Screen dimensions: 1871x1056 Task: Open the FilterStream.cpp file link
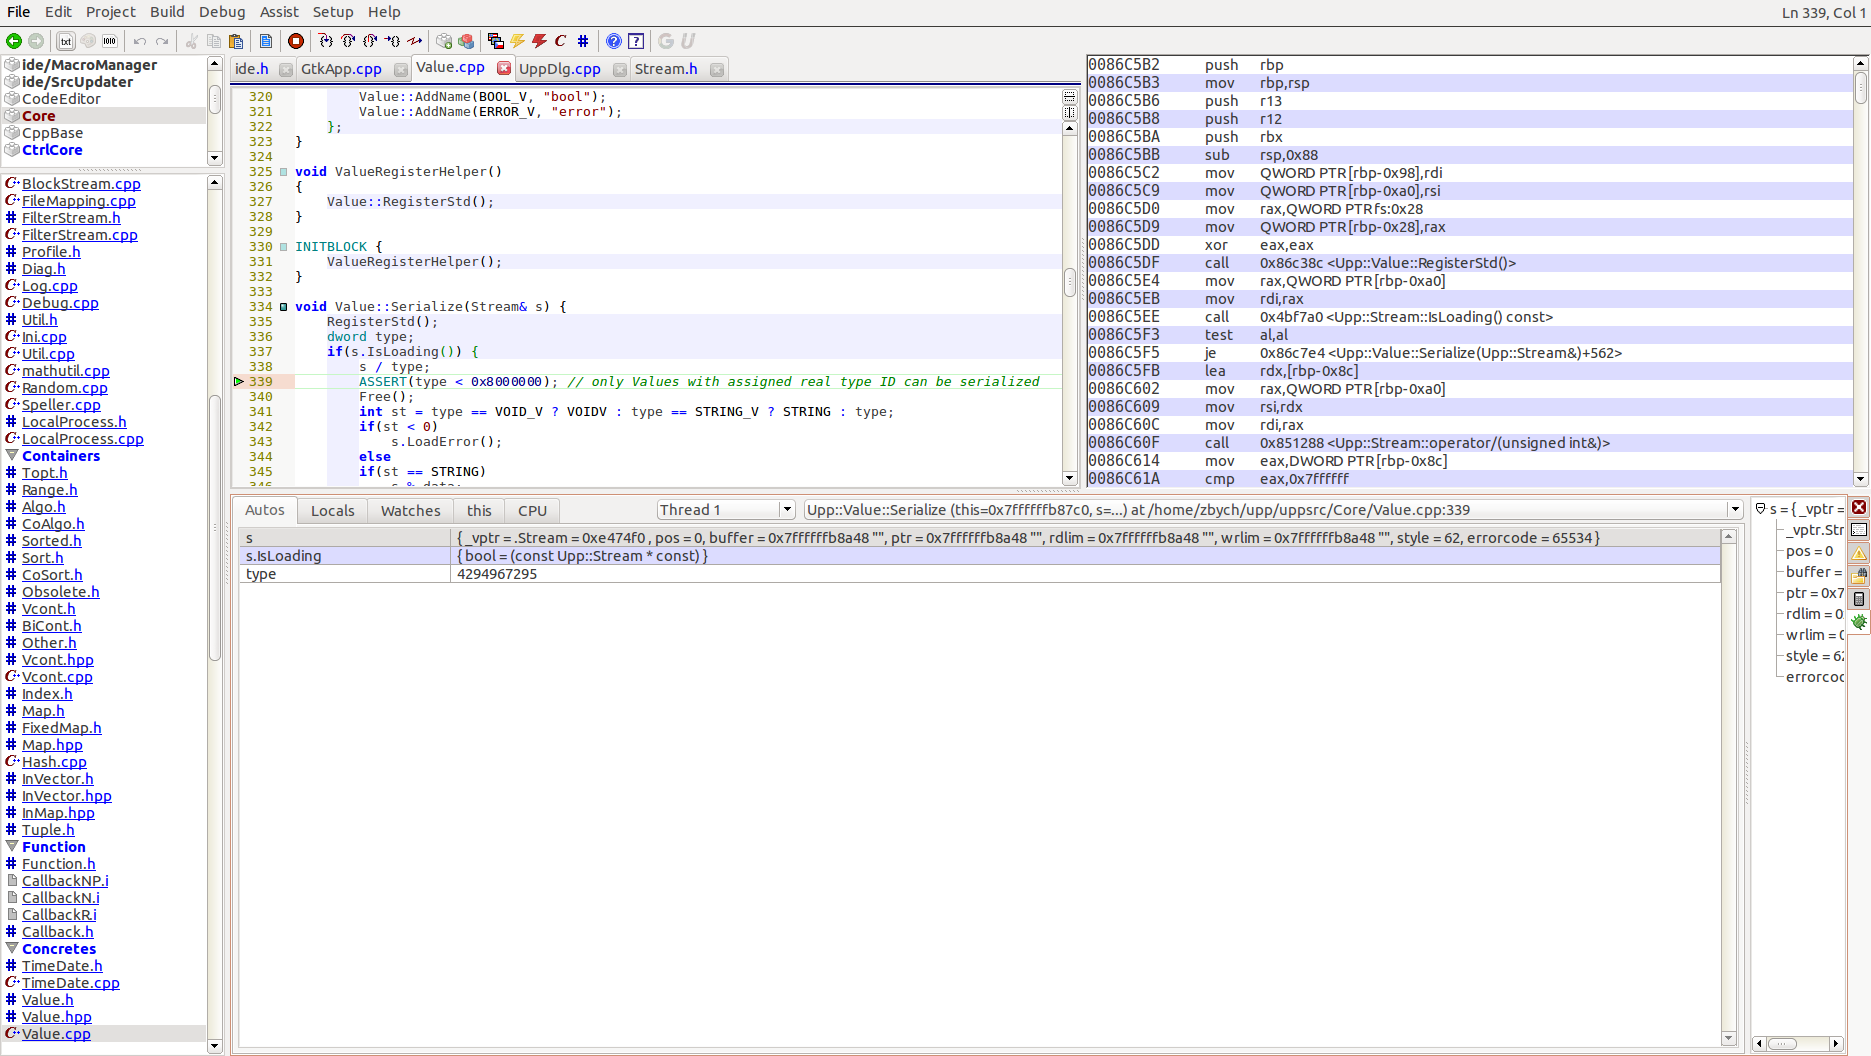[x=79, y=235]
